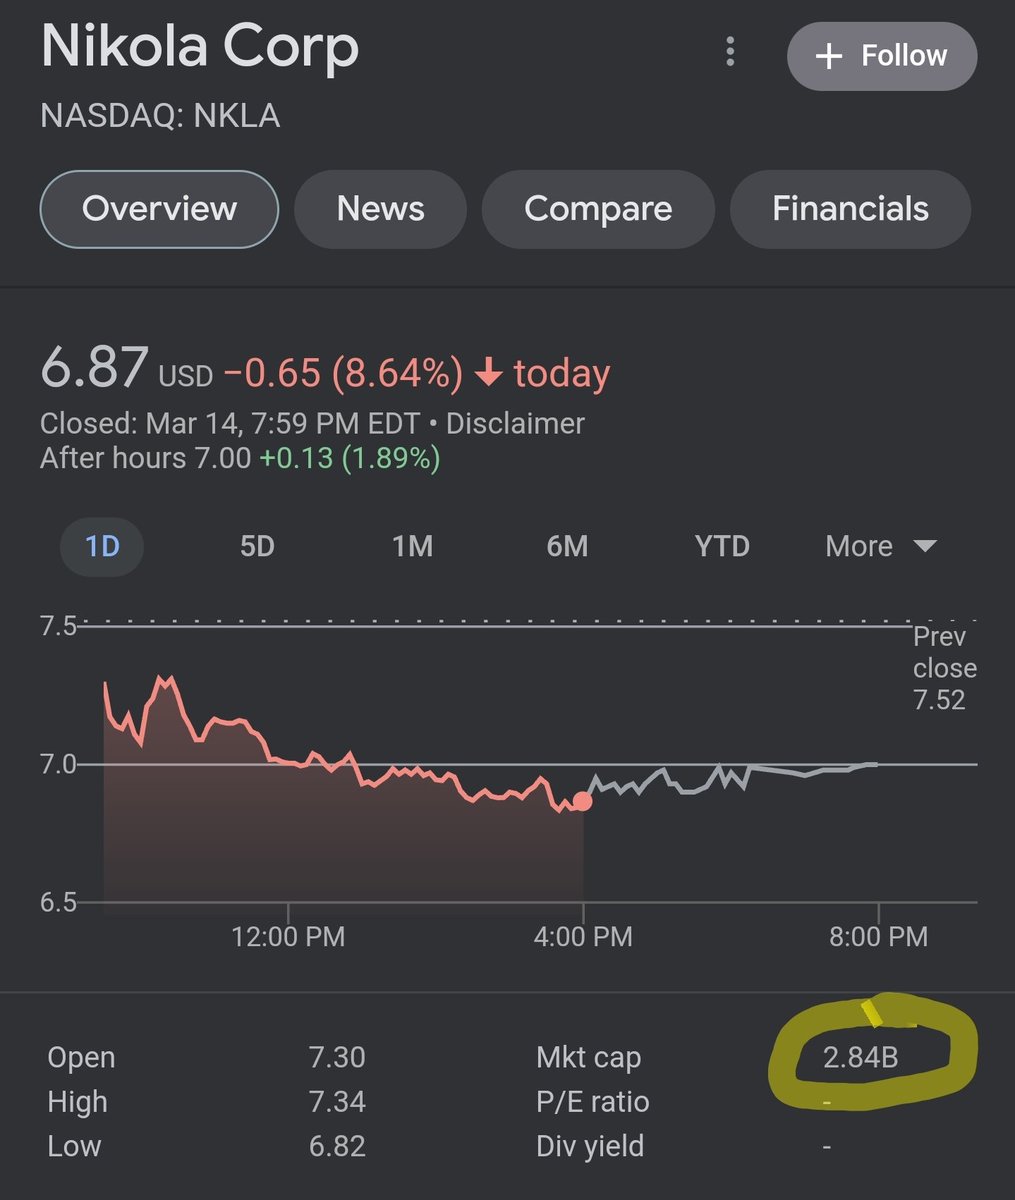The width and height of the screenshot is (1015, 1200).
Task: Click the NASDAQ: NKLA ticker text
Action: (160, 116)
